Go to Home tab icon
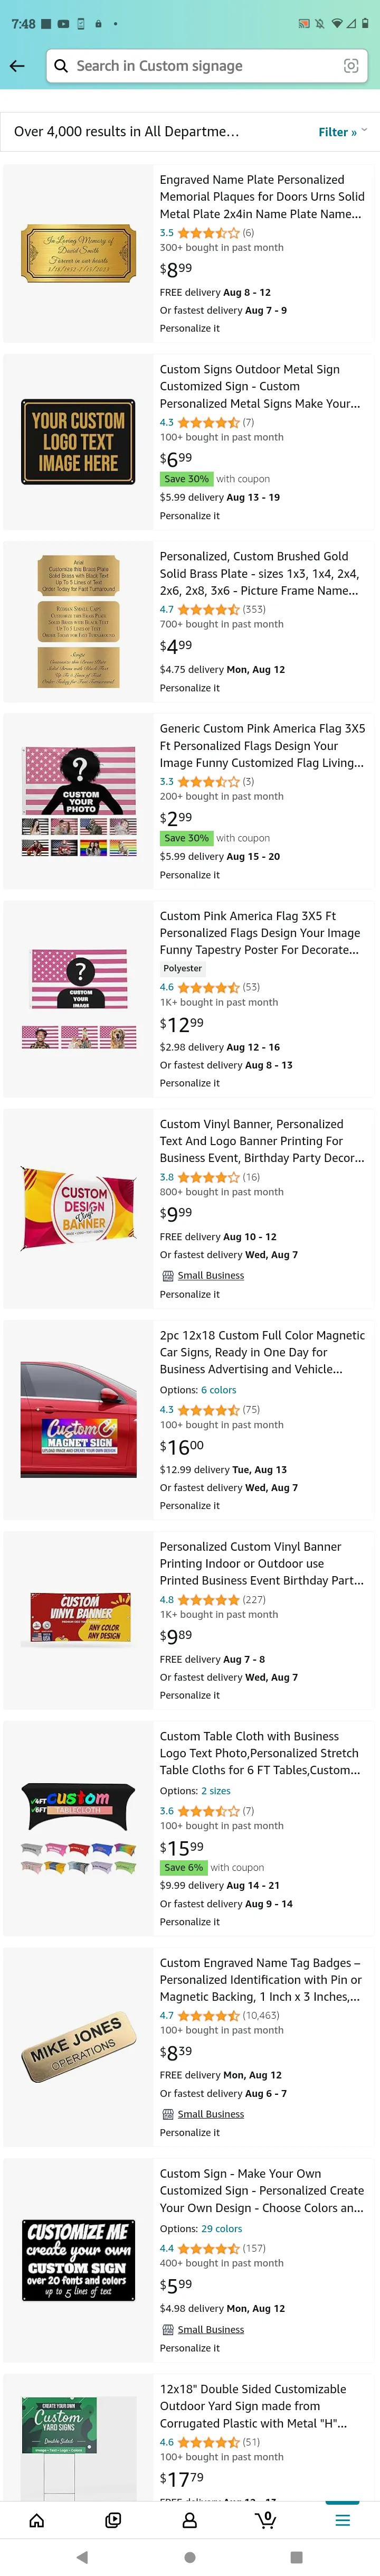The height and width of the screenshot is (2576, 380). point(37,2520)
